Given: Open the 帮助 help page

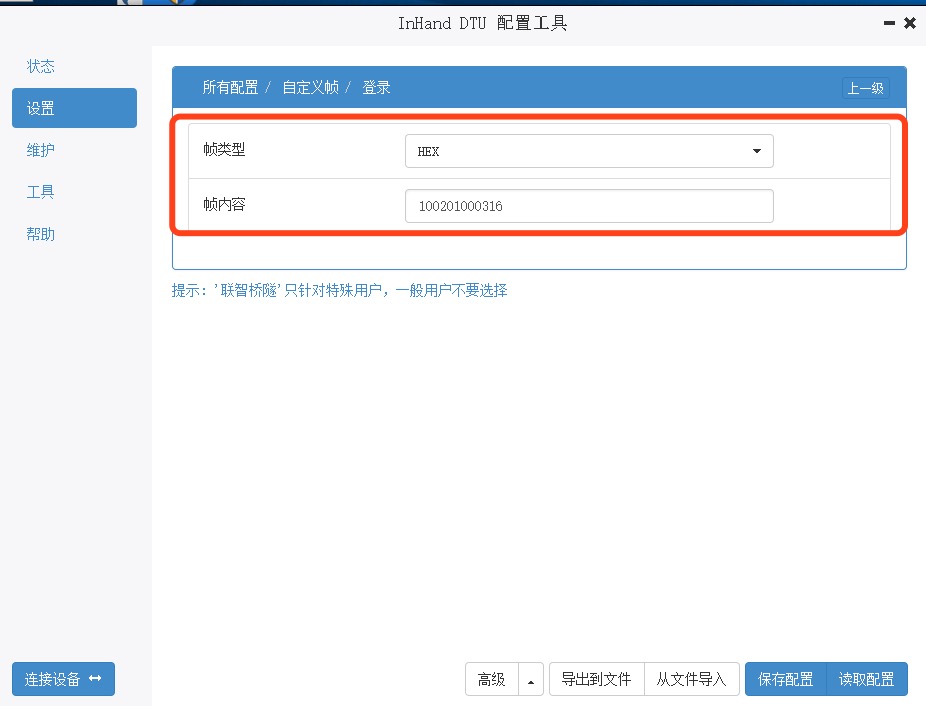Looking at the screenshot, I should pos(41,234).
